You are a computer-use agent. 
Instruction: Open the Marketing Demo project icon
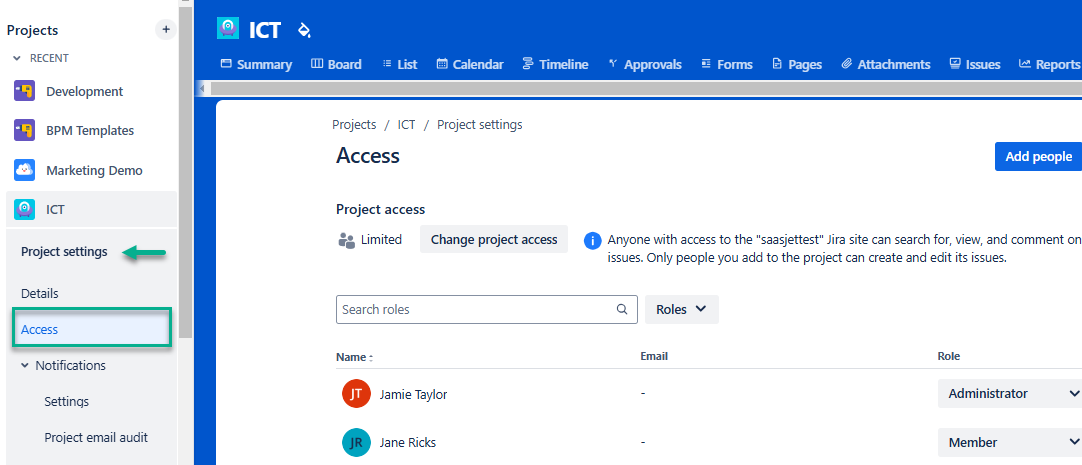24,170
